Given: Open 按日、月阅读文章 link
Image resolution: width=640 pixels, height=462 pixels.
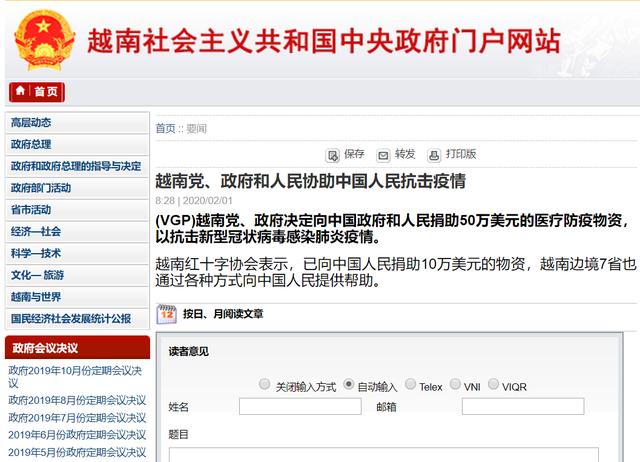Looking at the screenshot, I should [x=223, y=314].
